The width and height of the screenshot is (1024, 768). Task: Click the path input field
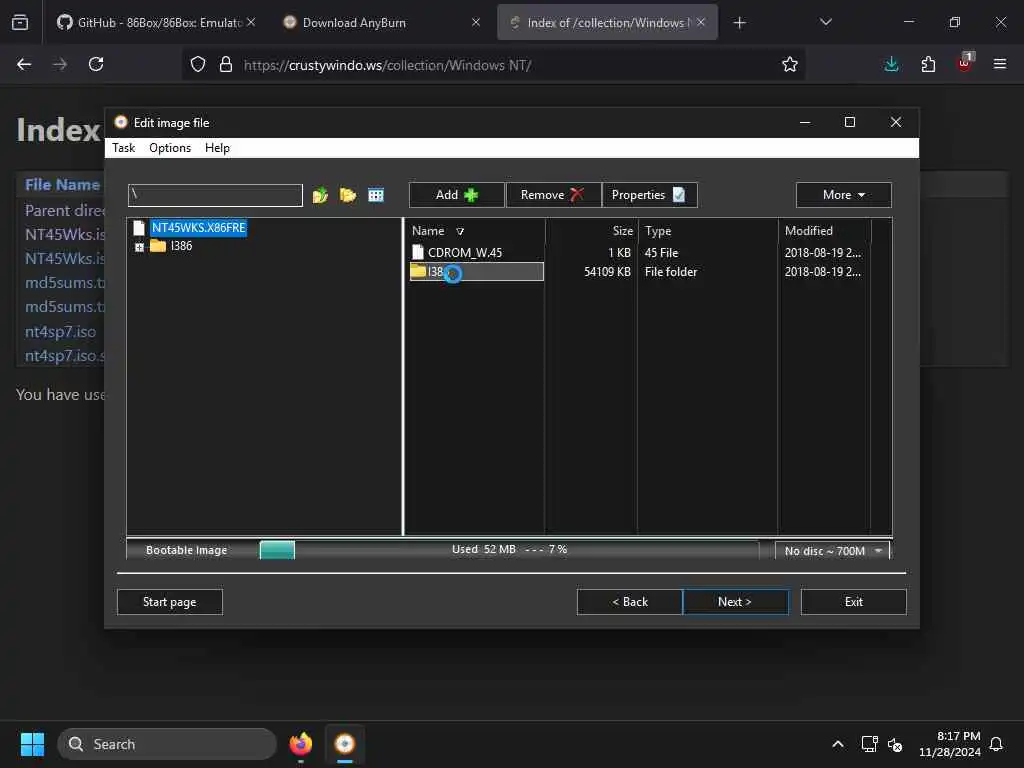[x=216, y=195]
